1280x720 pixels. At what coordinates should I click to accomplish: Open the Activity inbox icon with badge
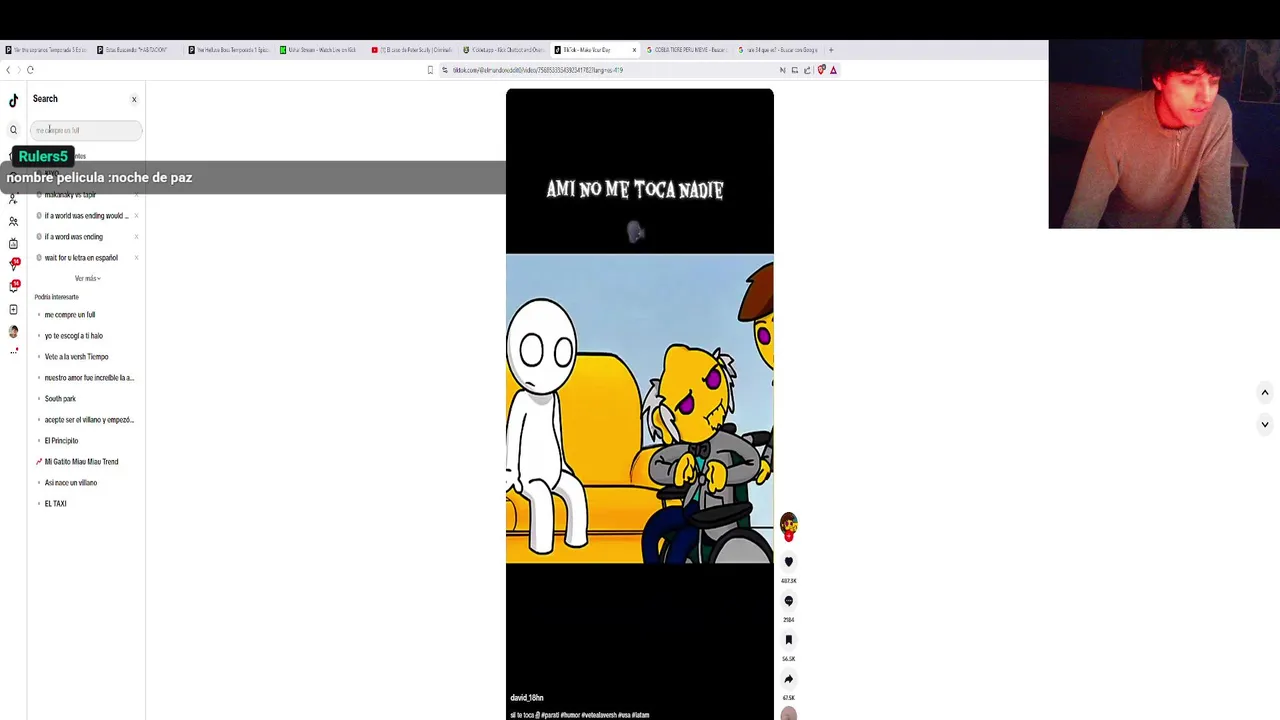13,287
